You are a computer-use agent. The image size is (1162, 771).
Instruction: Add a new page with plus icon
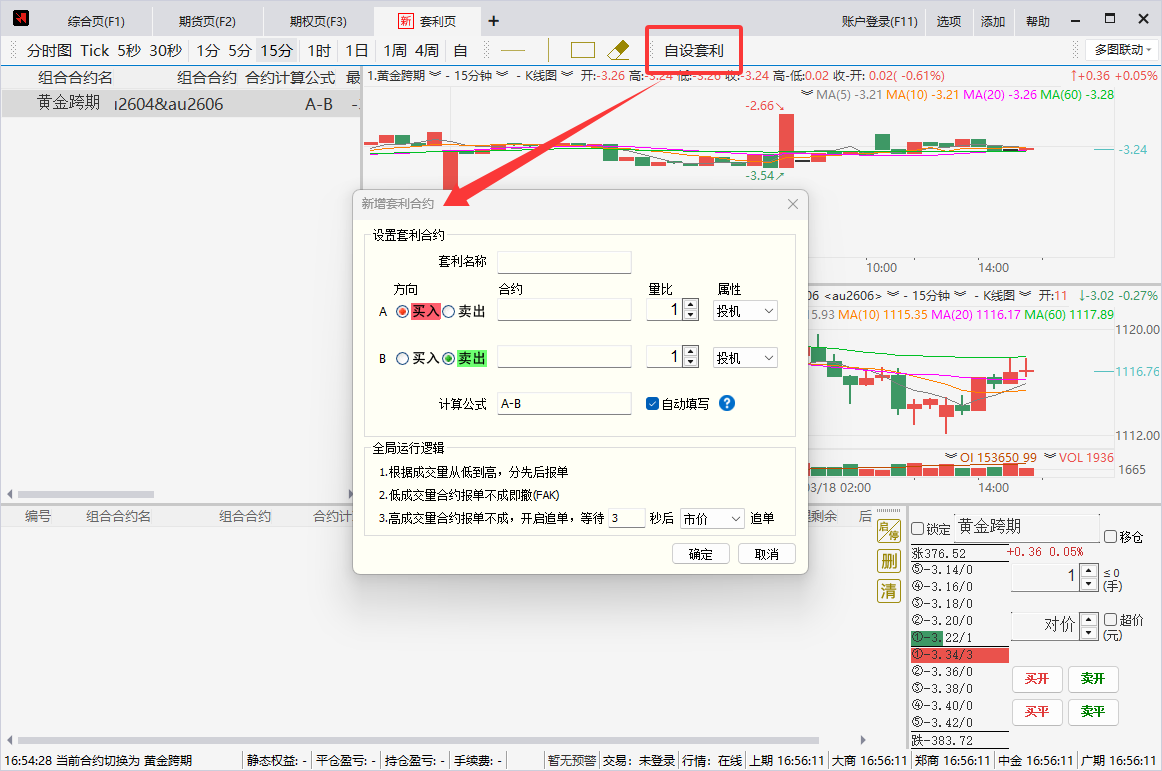493,21
